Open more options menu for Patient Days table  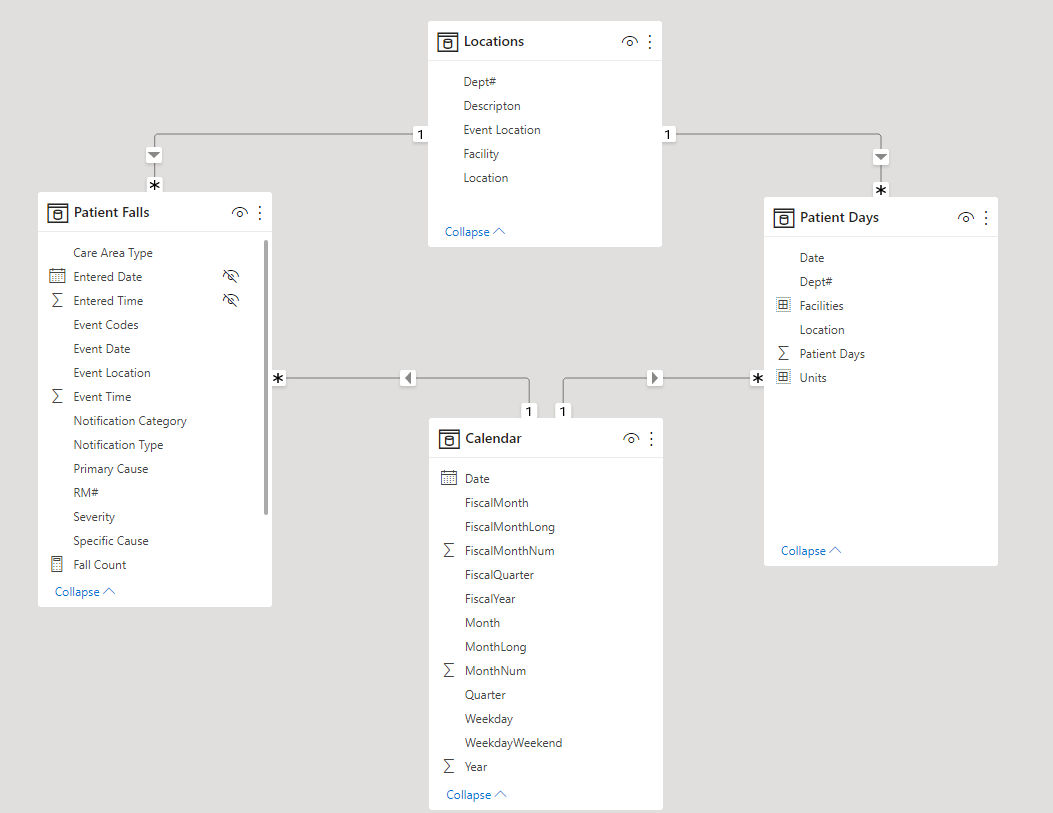point(986,218)
